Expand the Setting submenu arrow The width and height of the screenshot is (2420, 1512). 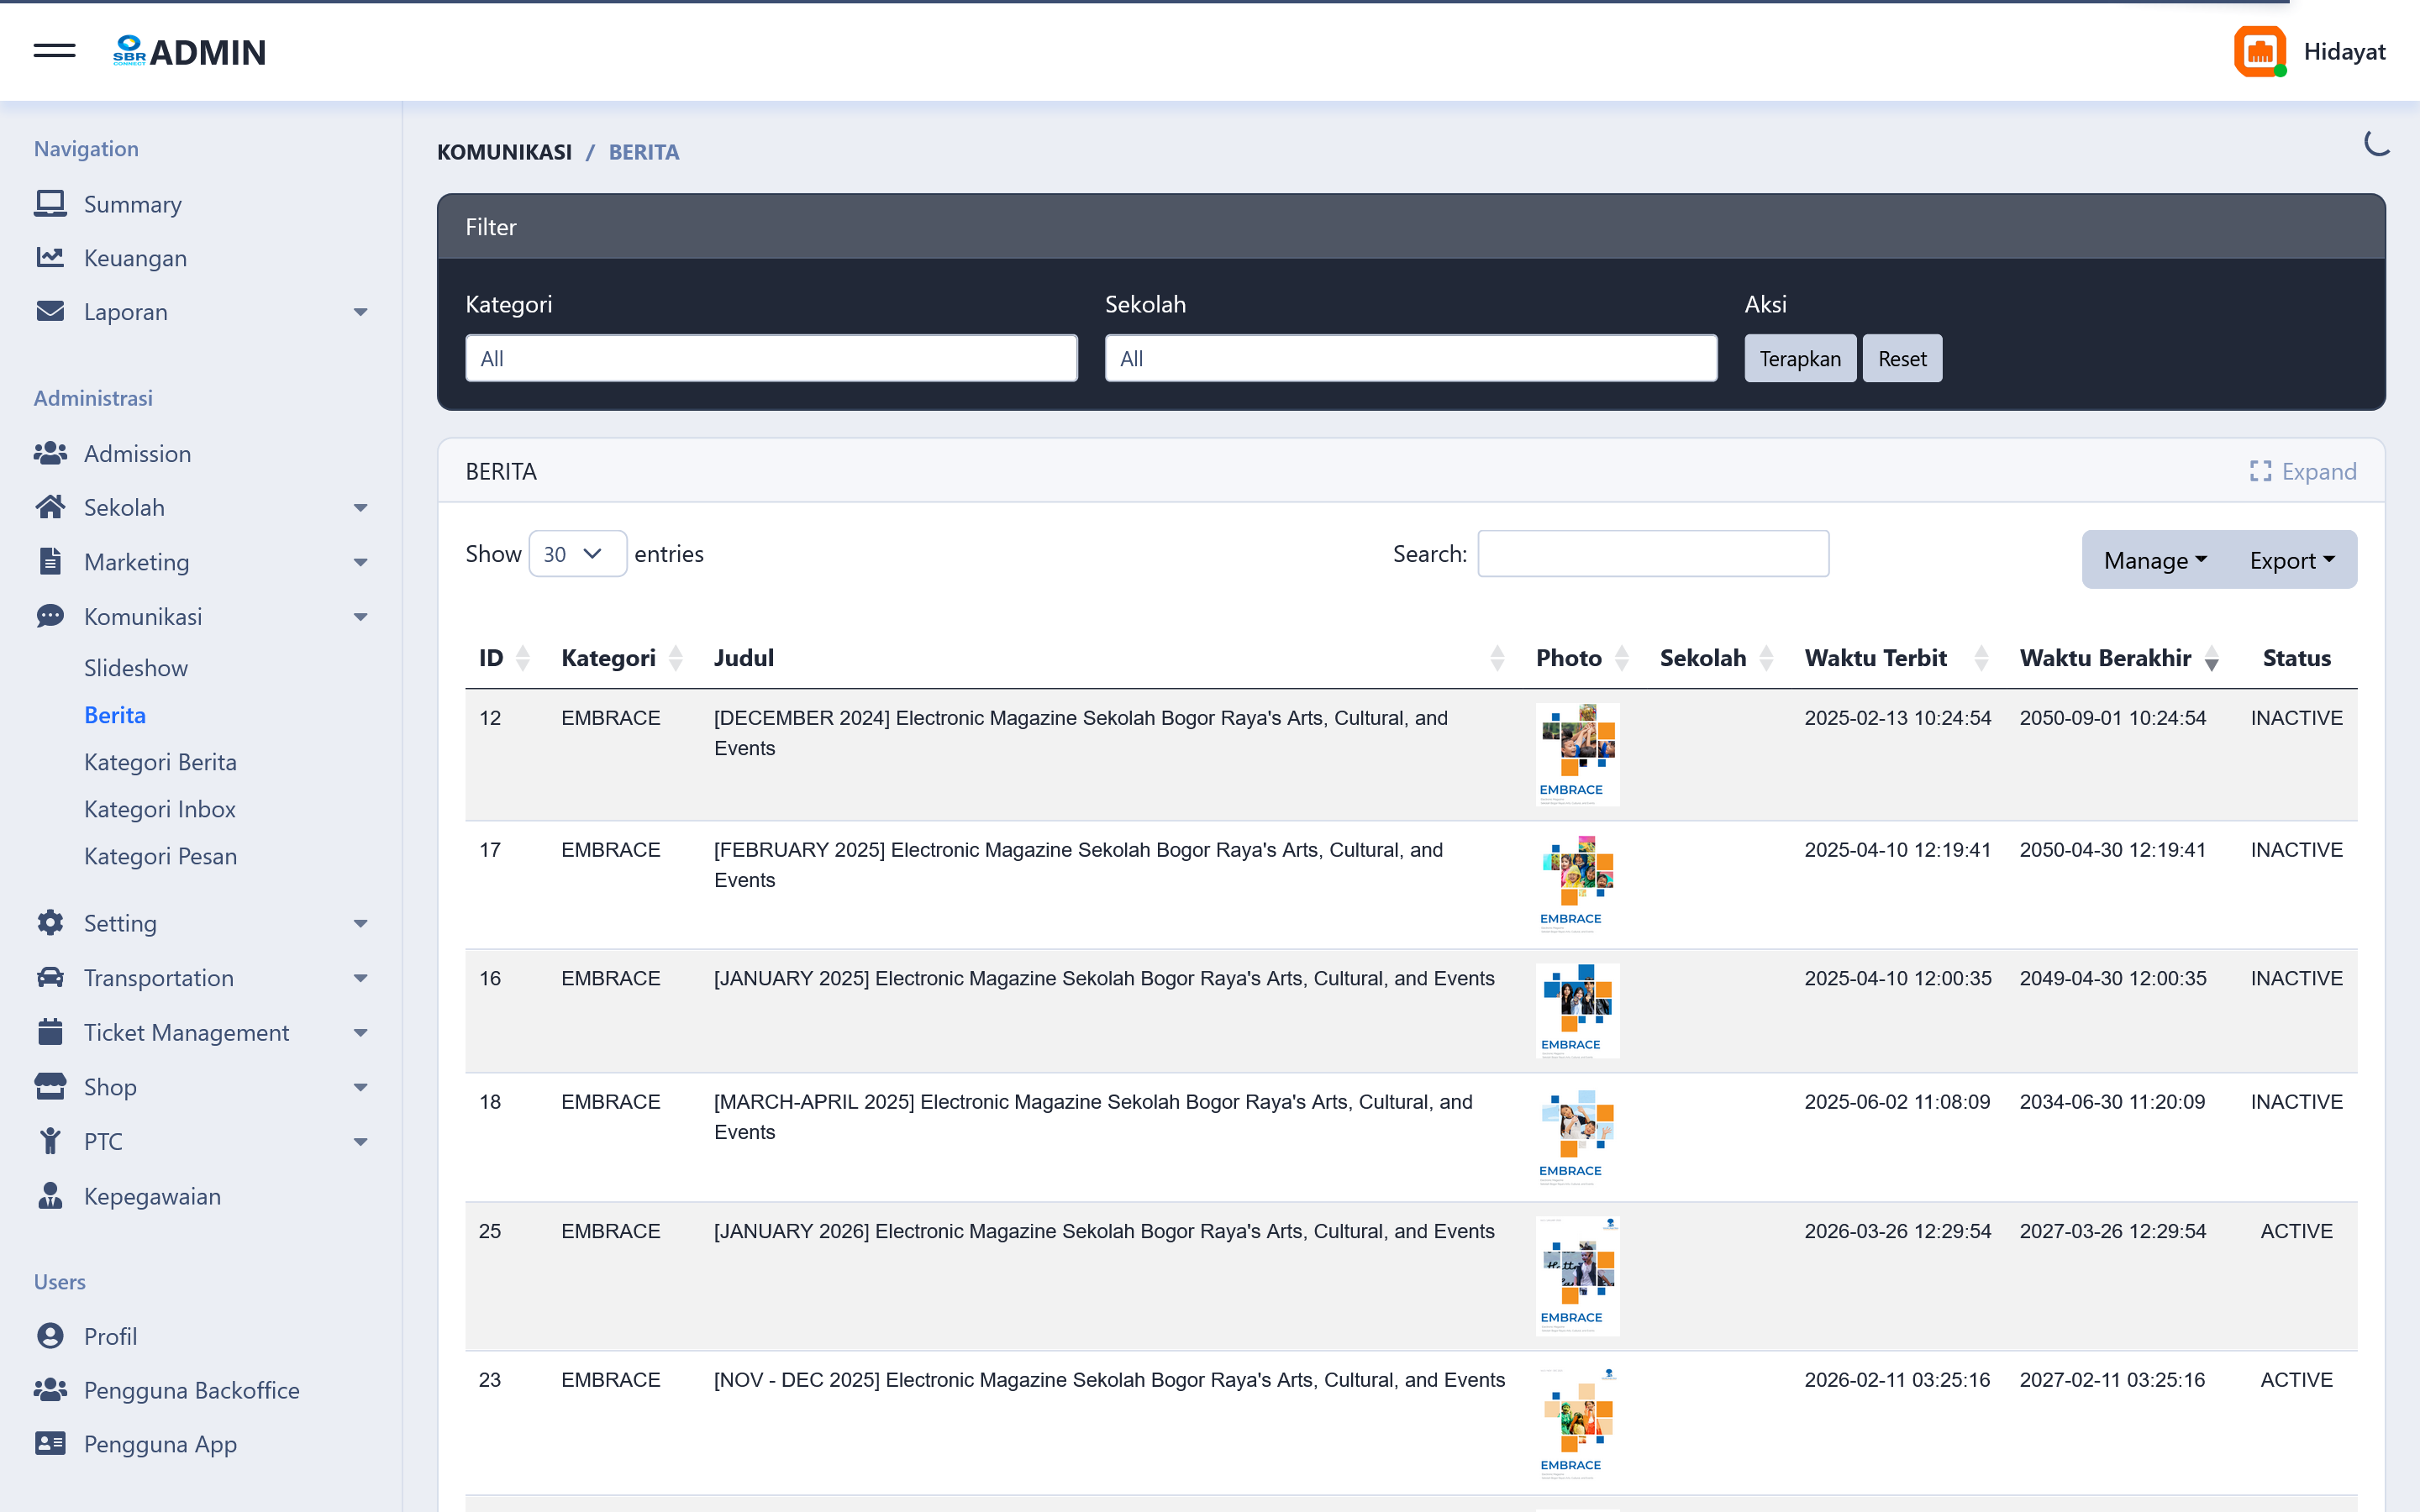coord(361,923)
